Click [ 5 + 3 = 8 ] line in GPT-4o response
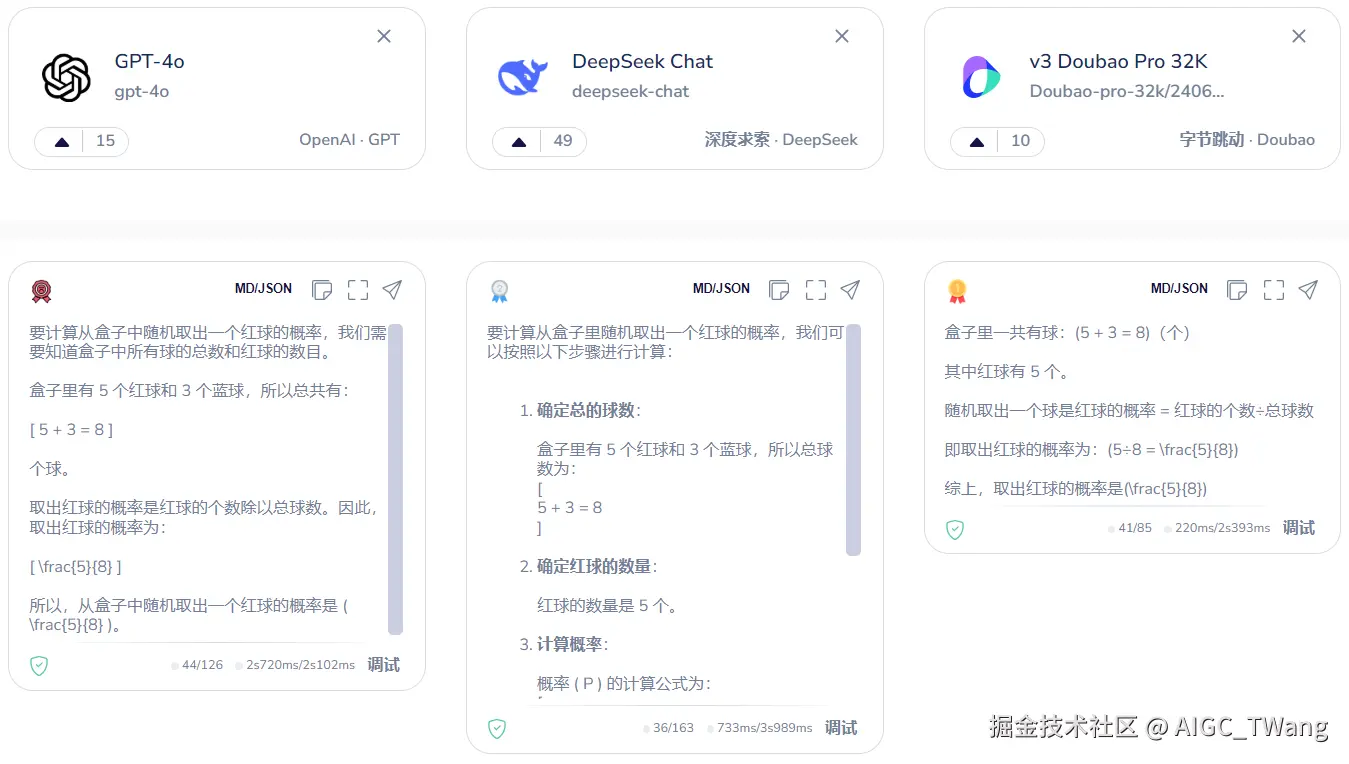The width and height of the screenshot is (1349, 764). click(x=71, y=429)
